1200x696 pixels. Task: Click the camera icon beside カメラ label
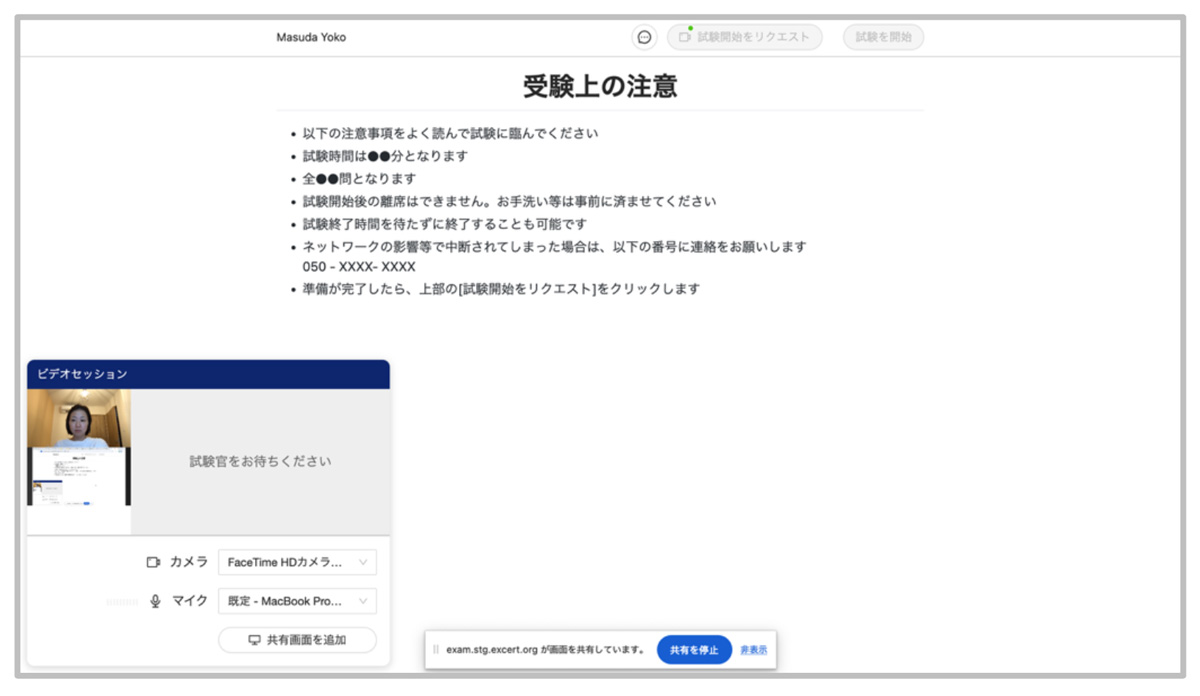point(154,562)
